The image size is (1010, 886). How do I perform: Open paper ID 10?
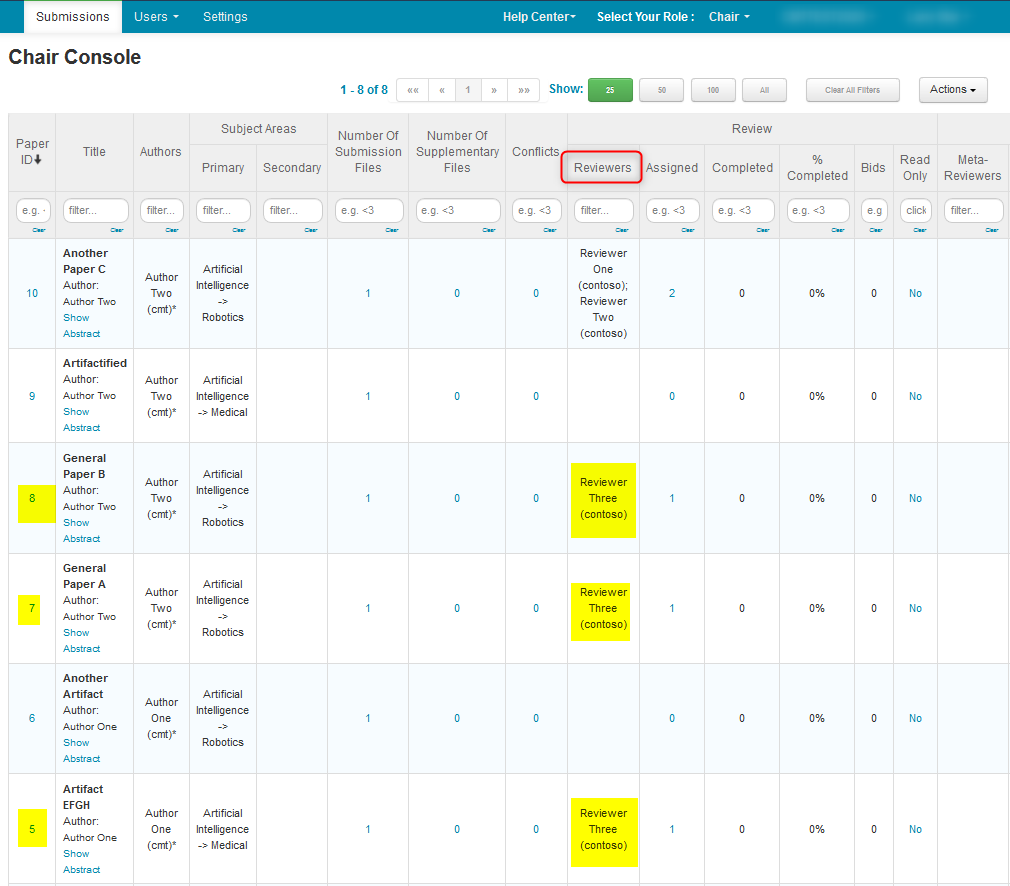point(32,293)
